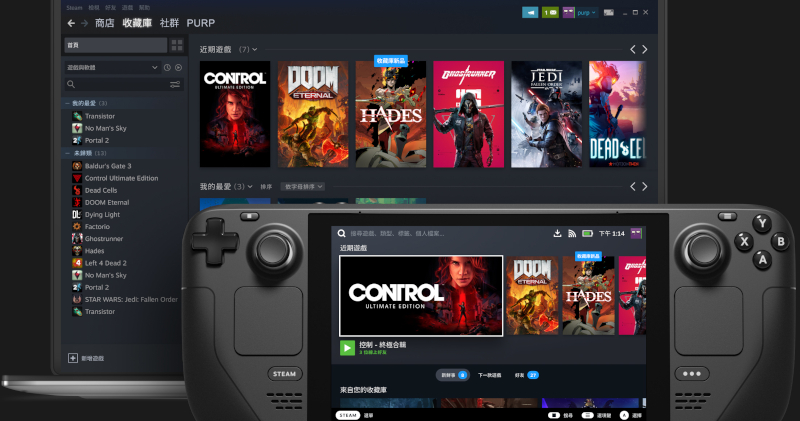Toggle the clock recent-activity sort icon
The width and height of the screenshot is (800, 421).
[167, 67]
